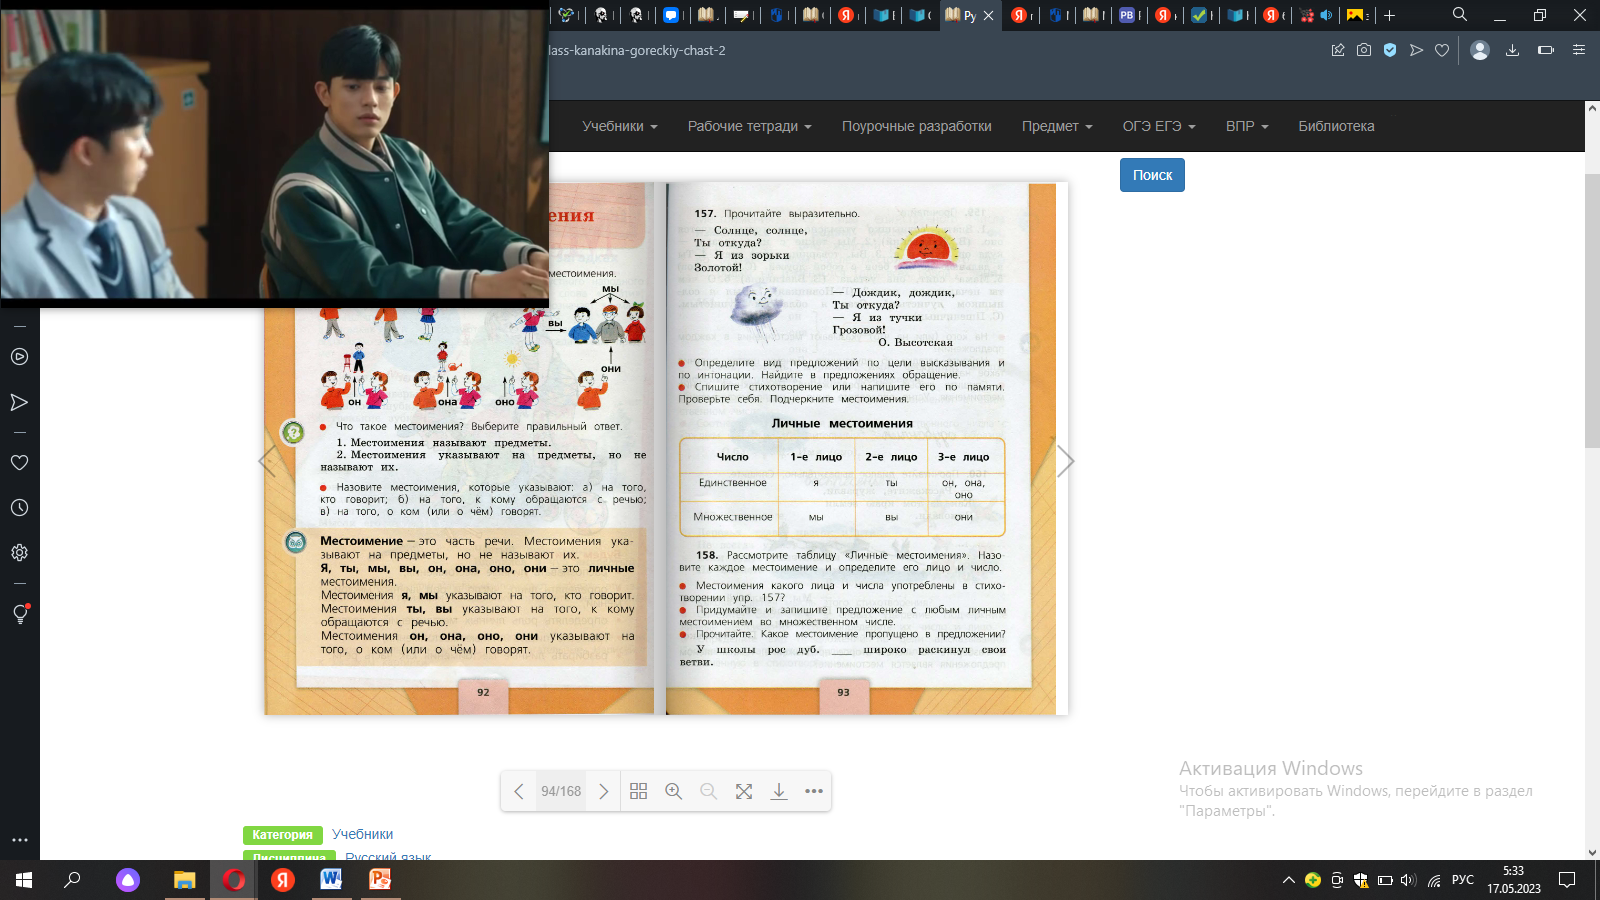Switch the РУС input language indicator
1600x900 pixels.
tap(1463, 880)
